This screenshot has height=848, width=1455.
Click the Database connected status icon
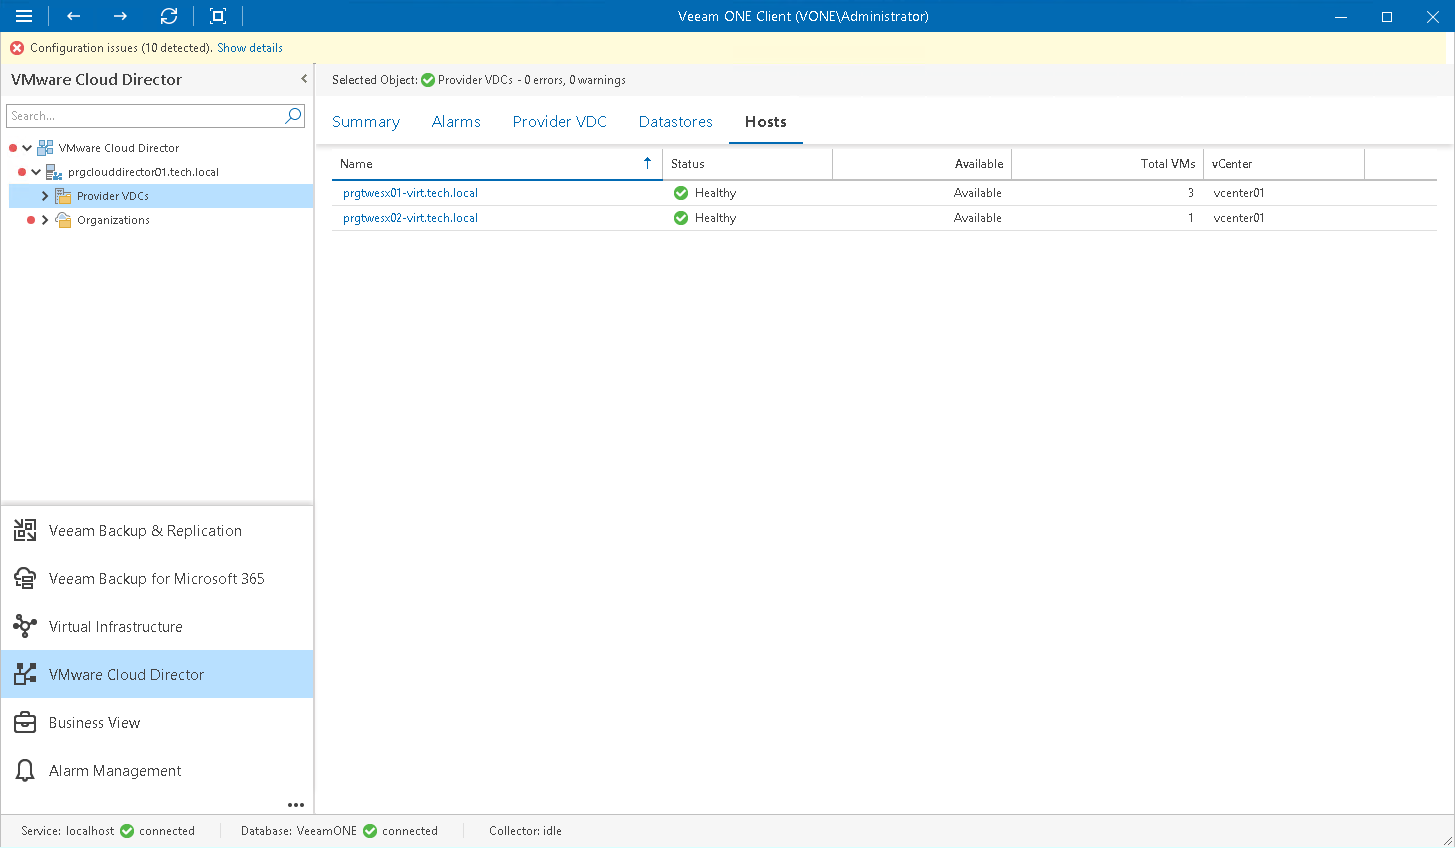(370, 831)
